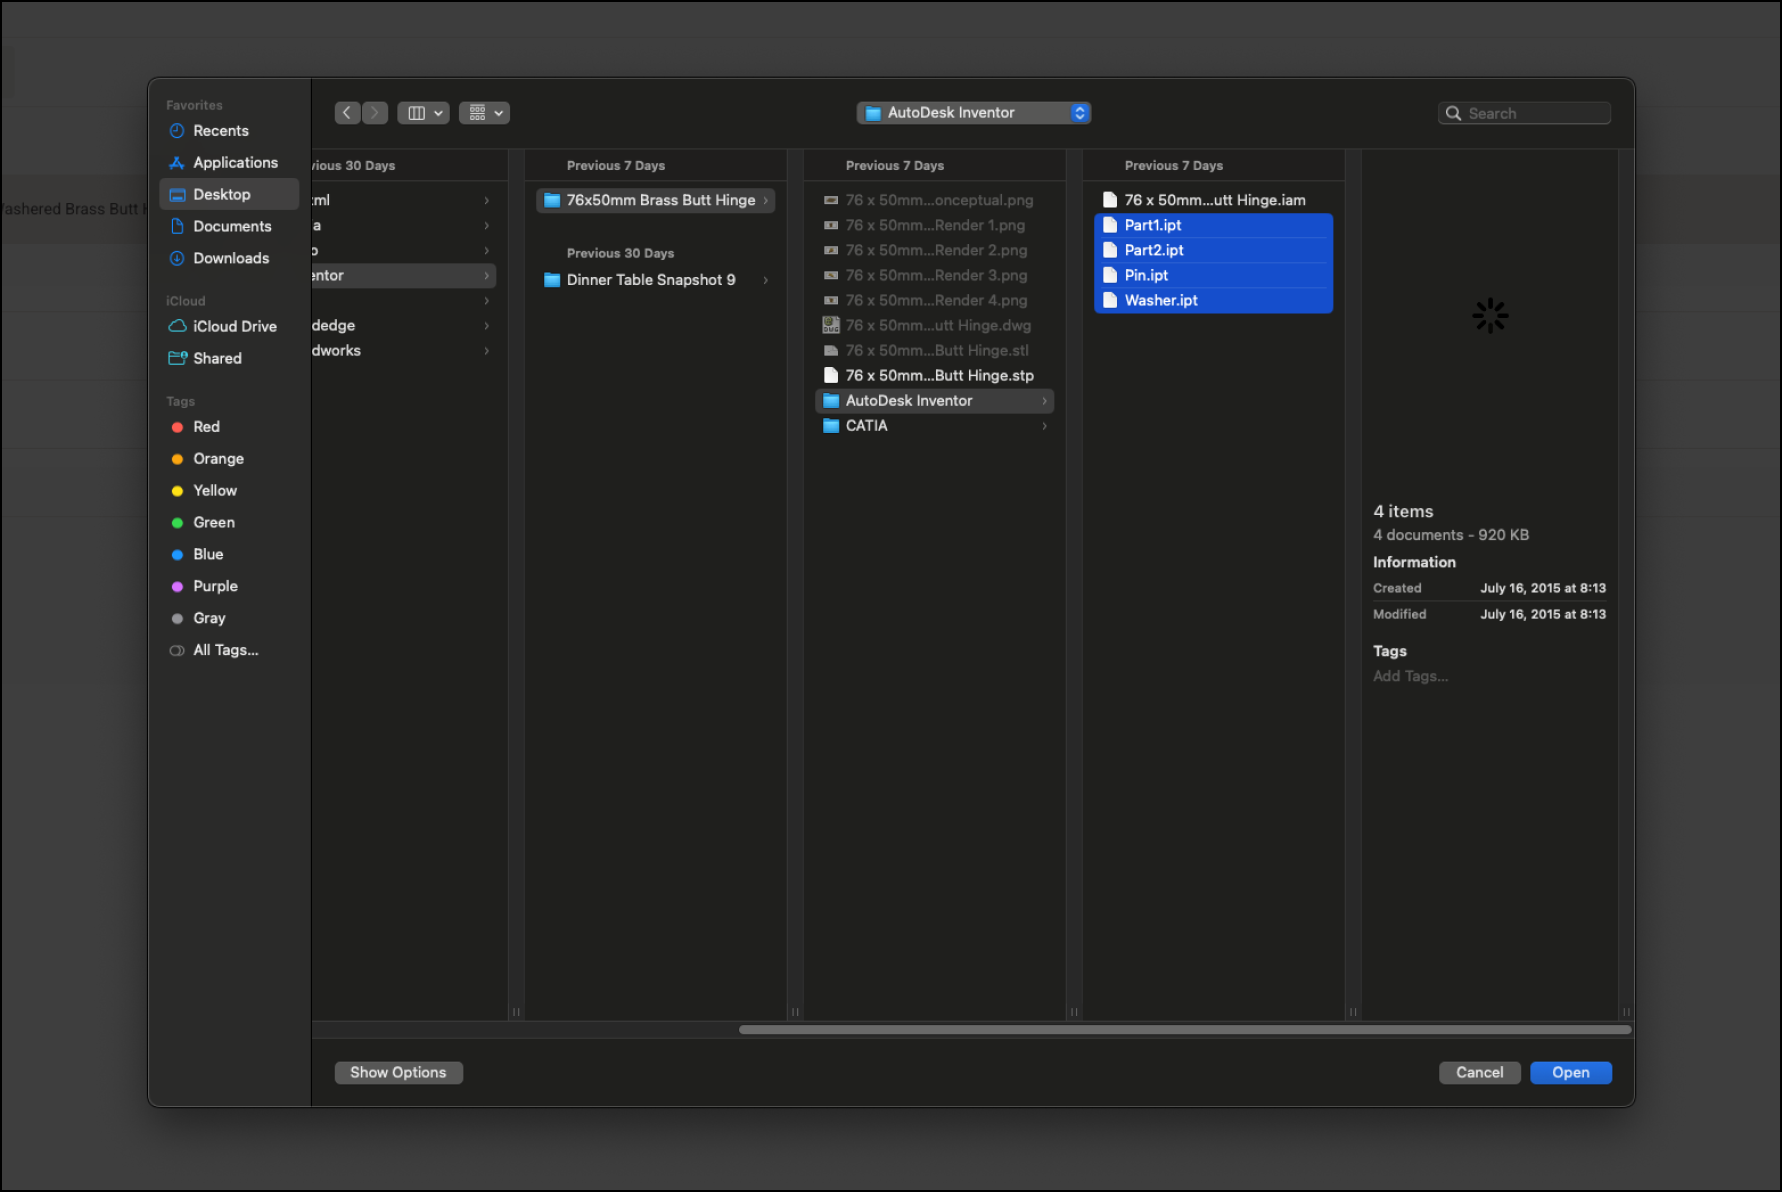Open the item grouping dropdown
This screenshot has width=1782, height=1192.
(484, 113)
